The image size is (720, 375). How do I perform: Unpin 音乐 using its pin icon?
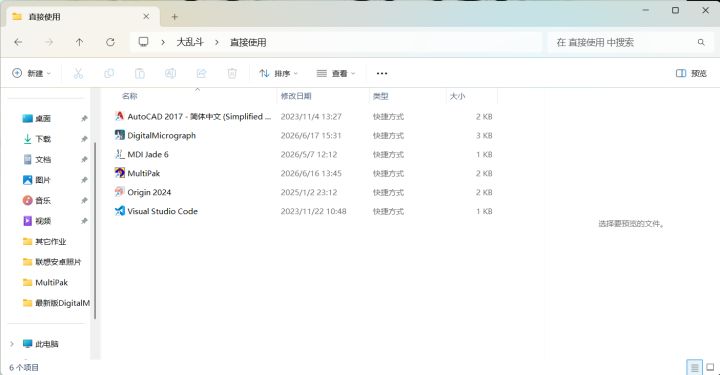coord(84,201)
